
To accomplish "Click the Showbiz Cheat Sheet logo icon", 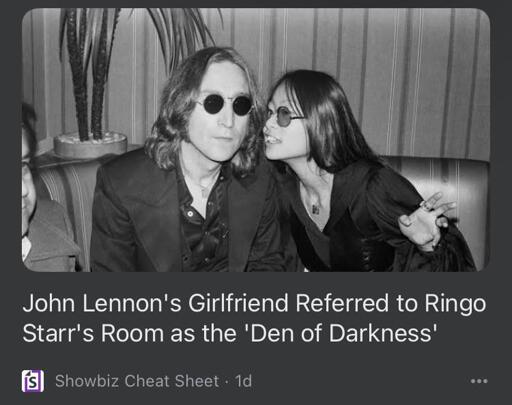I will (x=33, y=381).
